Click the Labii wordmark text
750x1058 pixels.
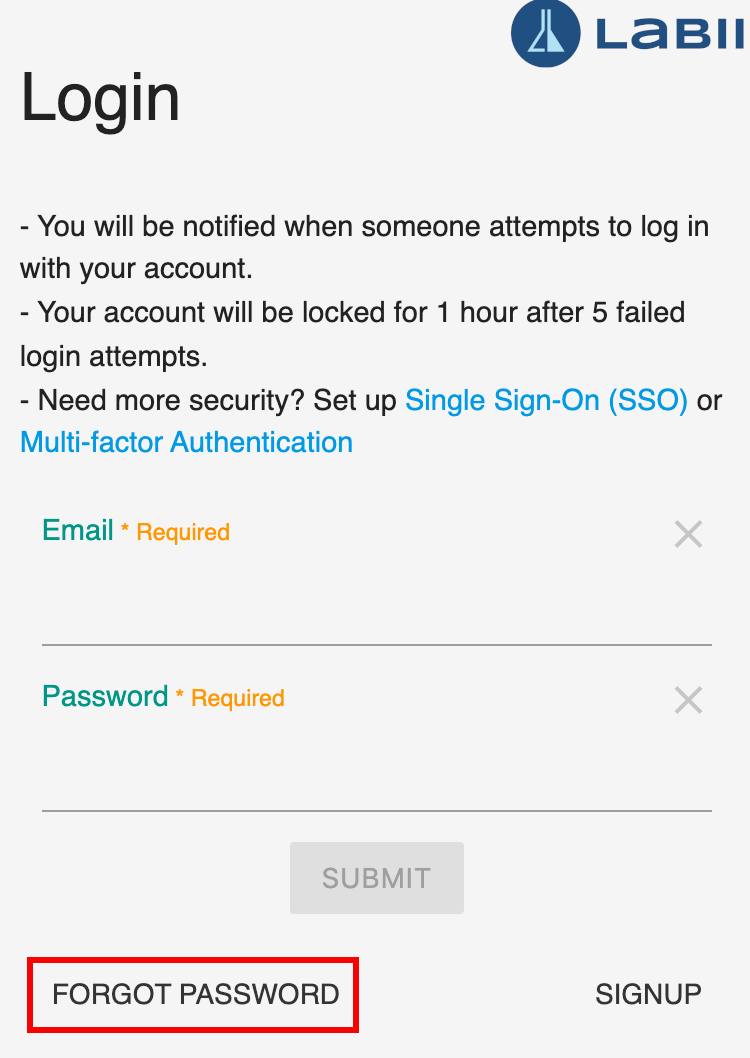671,34
